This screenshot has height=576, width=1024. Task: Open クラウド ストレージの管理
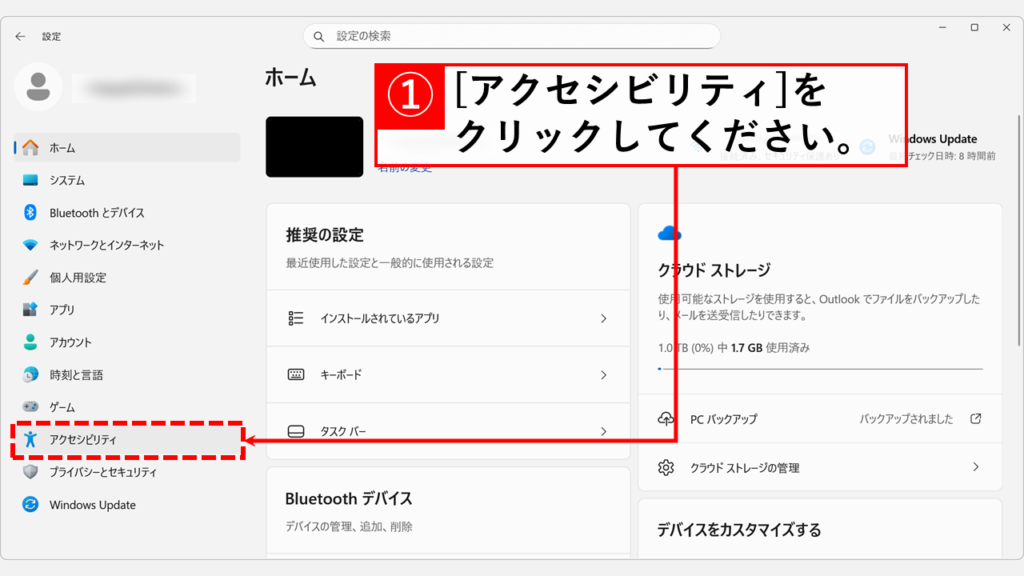[820, 467]
